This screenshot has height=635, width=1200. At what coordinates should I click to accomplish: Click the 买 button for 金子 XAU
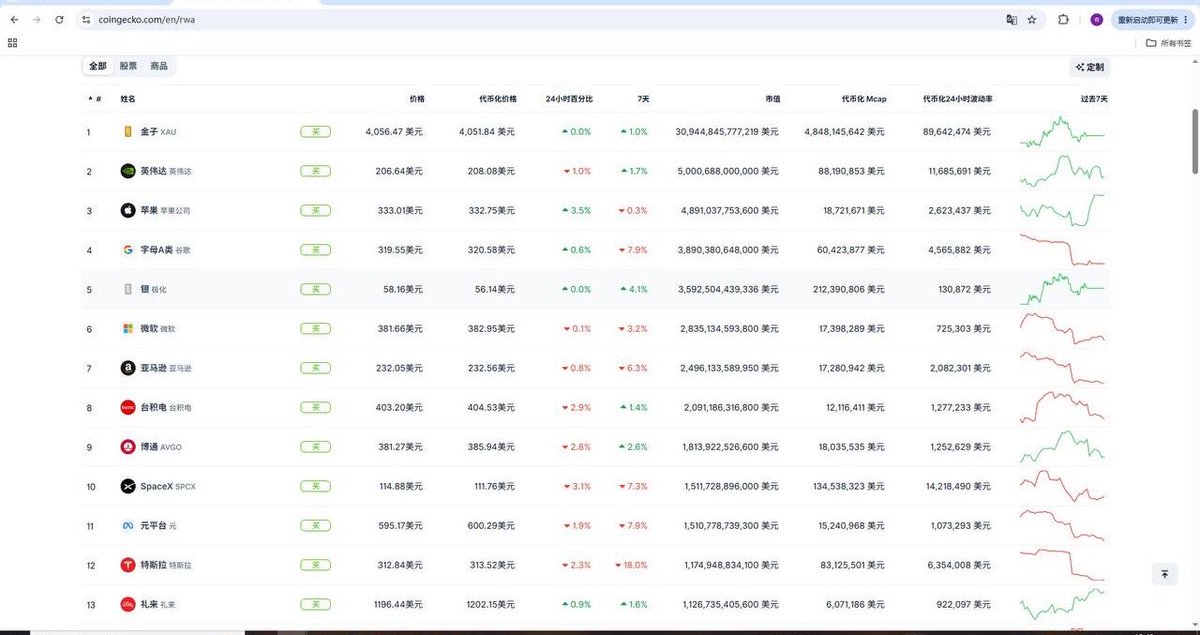click(315, 132)
